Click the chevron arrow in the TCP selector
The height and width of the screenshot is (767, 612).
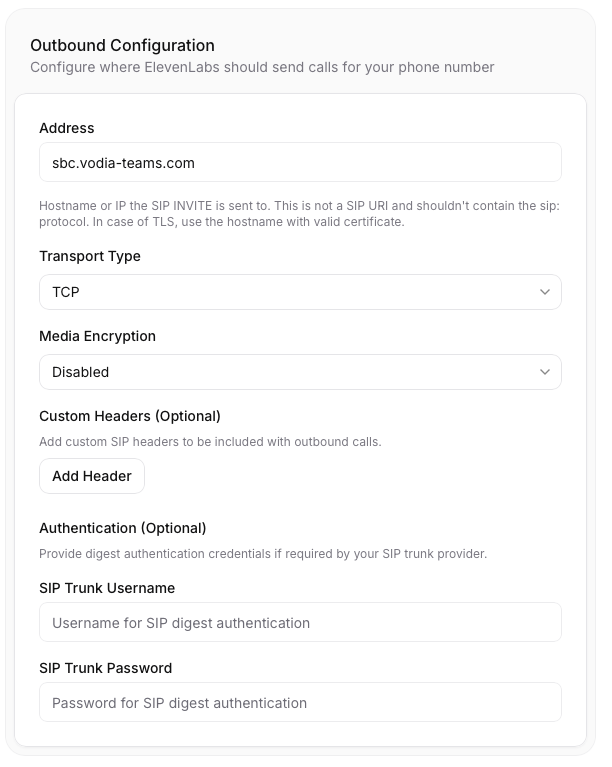pos(544,292)
